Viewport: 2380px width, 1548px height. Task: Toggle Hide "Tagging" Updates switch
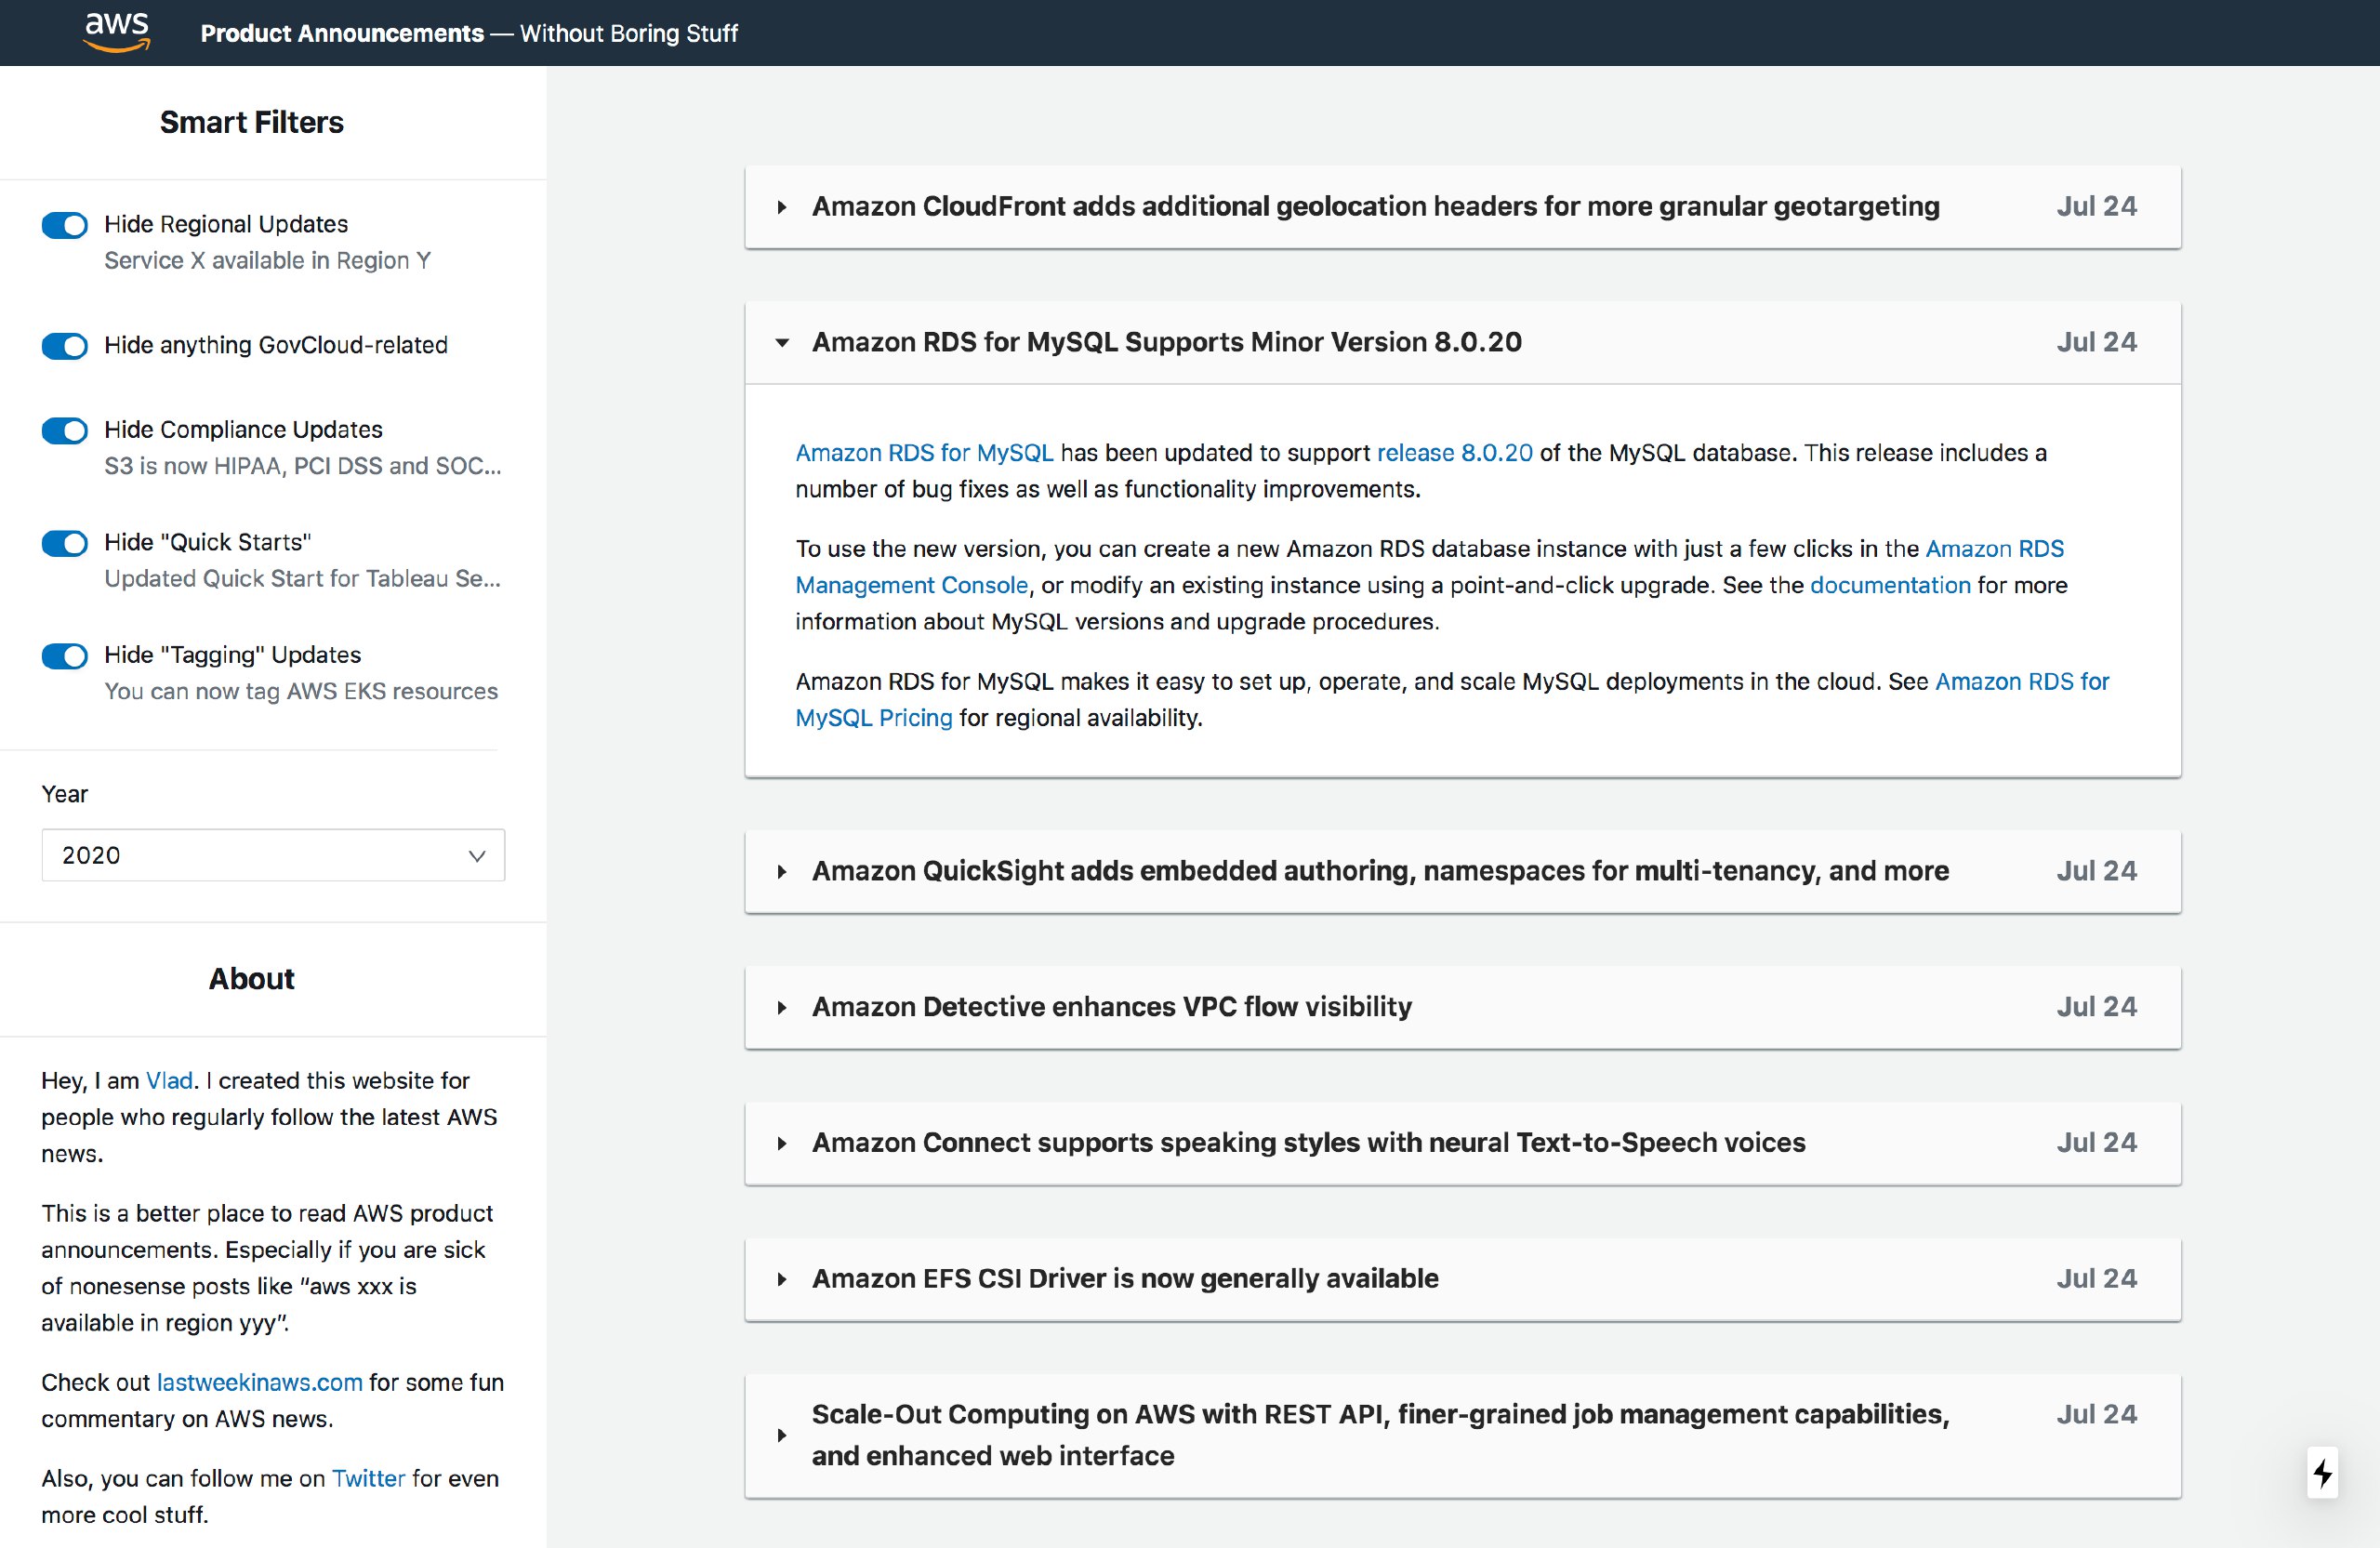point(65,656)
